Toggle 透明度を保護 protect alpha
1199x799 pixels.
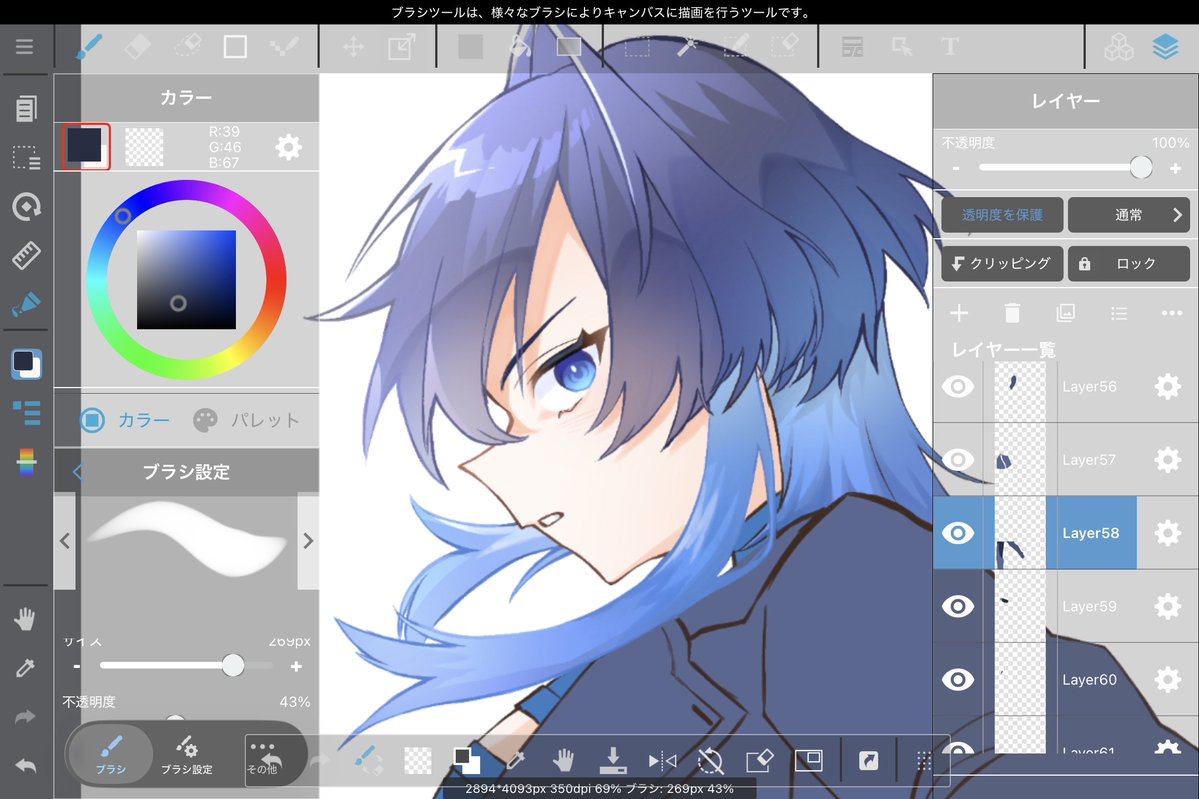pyautogui.click(x=1002, y=215)
